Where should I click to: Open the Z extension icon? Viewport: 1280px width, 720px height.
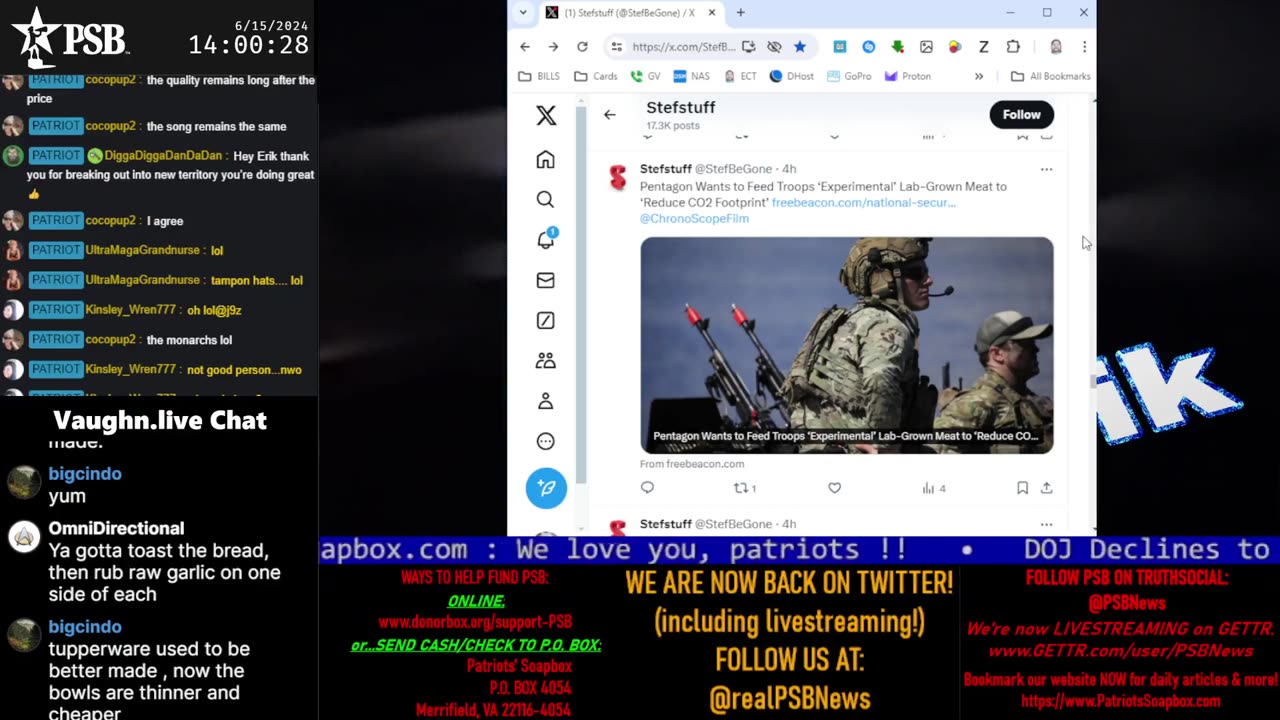[984, 47]
